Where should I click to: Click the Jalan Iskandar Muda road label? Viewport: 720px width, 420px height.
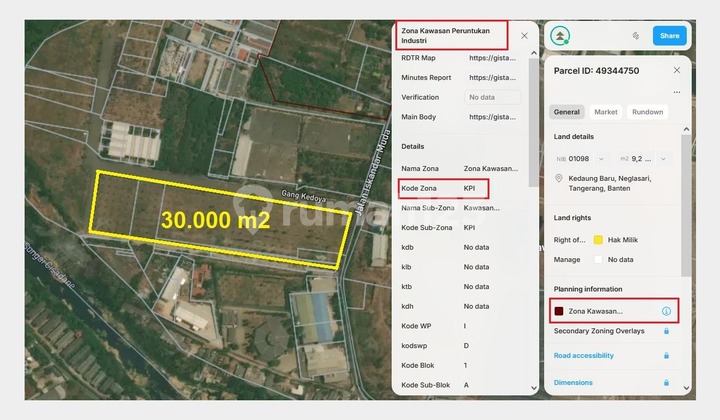372,173
